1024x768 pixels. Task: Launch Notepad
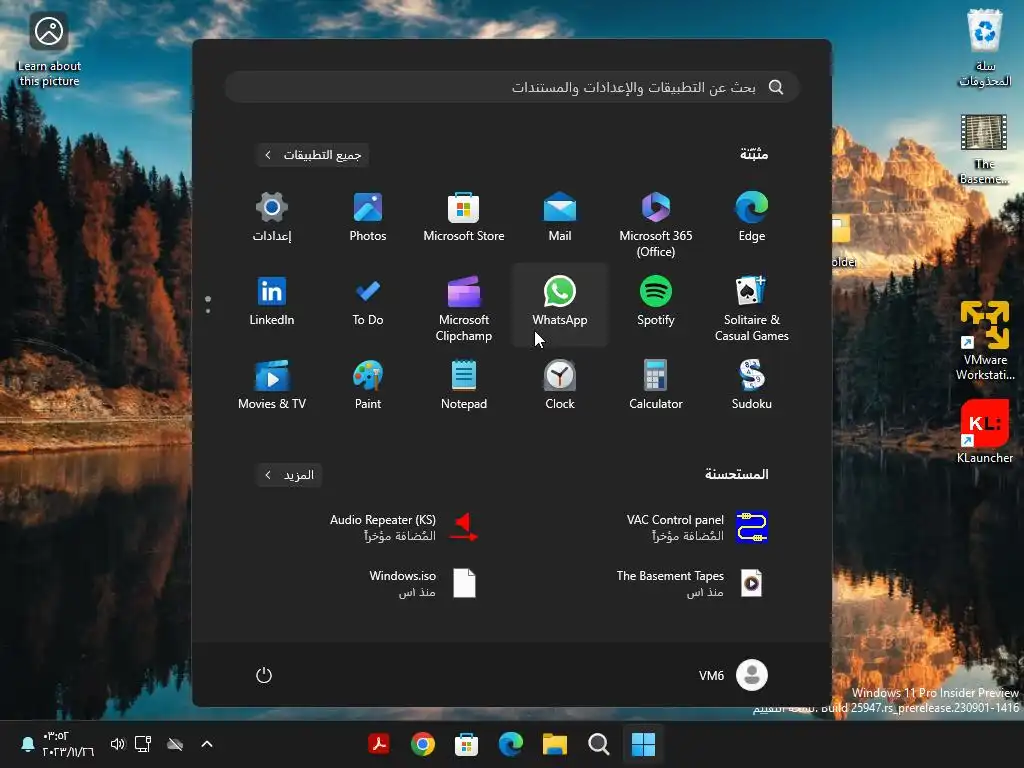coord(464,387)
